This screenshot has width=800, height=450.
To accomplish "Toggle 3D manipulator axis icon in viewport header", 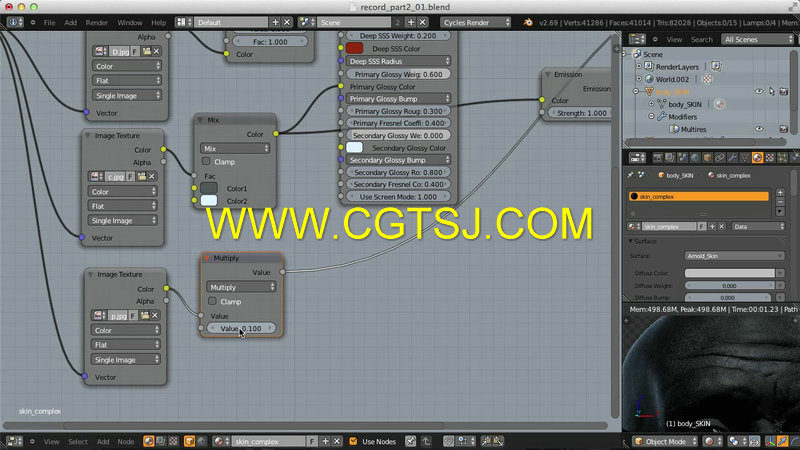I will 770,441.
